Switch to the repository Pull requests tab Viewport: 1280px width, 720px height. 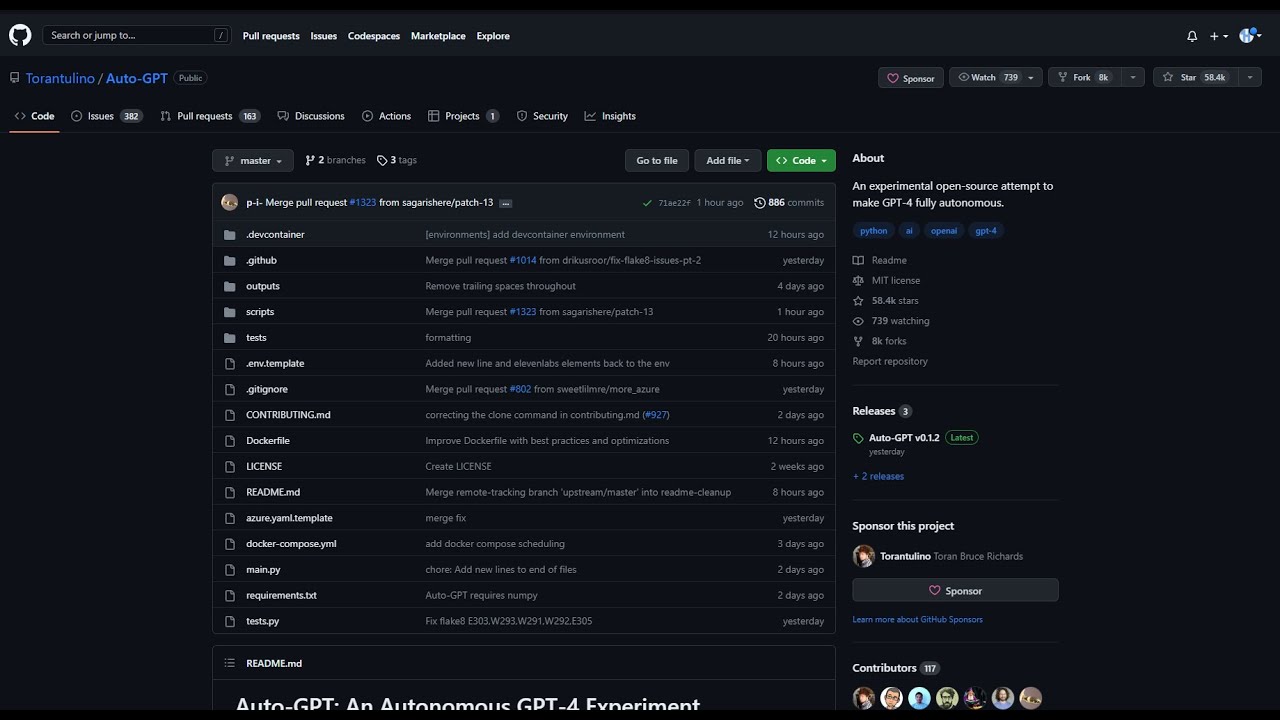point(210,116)
